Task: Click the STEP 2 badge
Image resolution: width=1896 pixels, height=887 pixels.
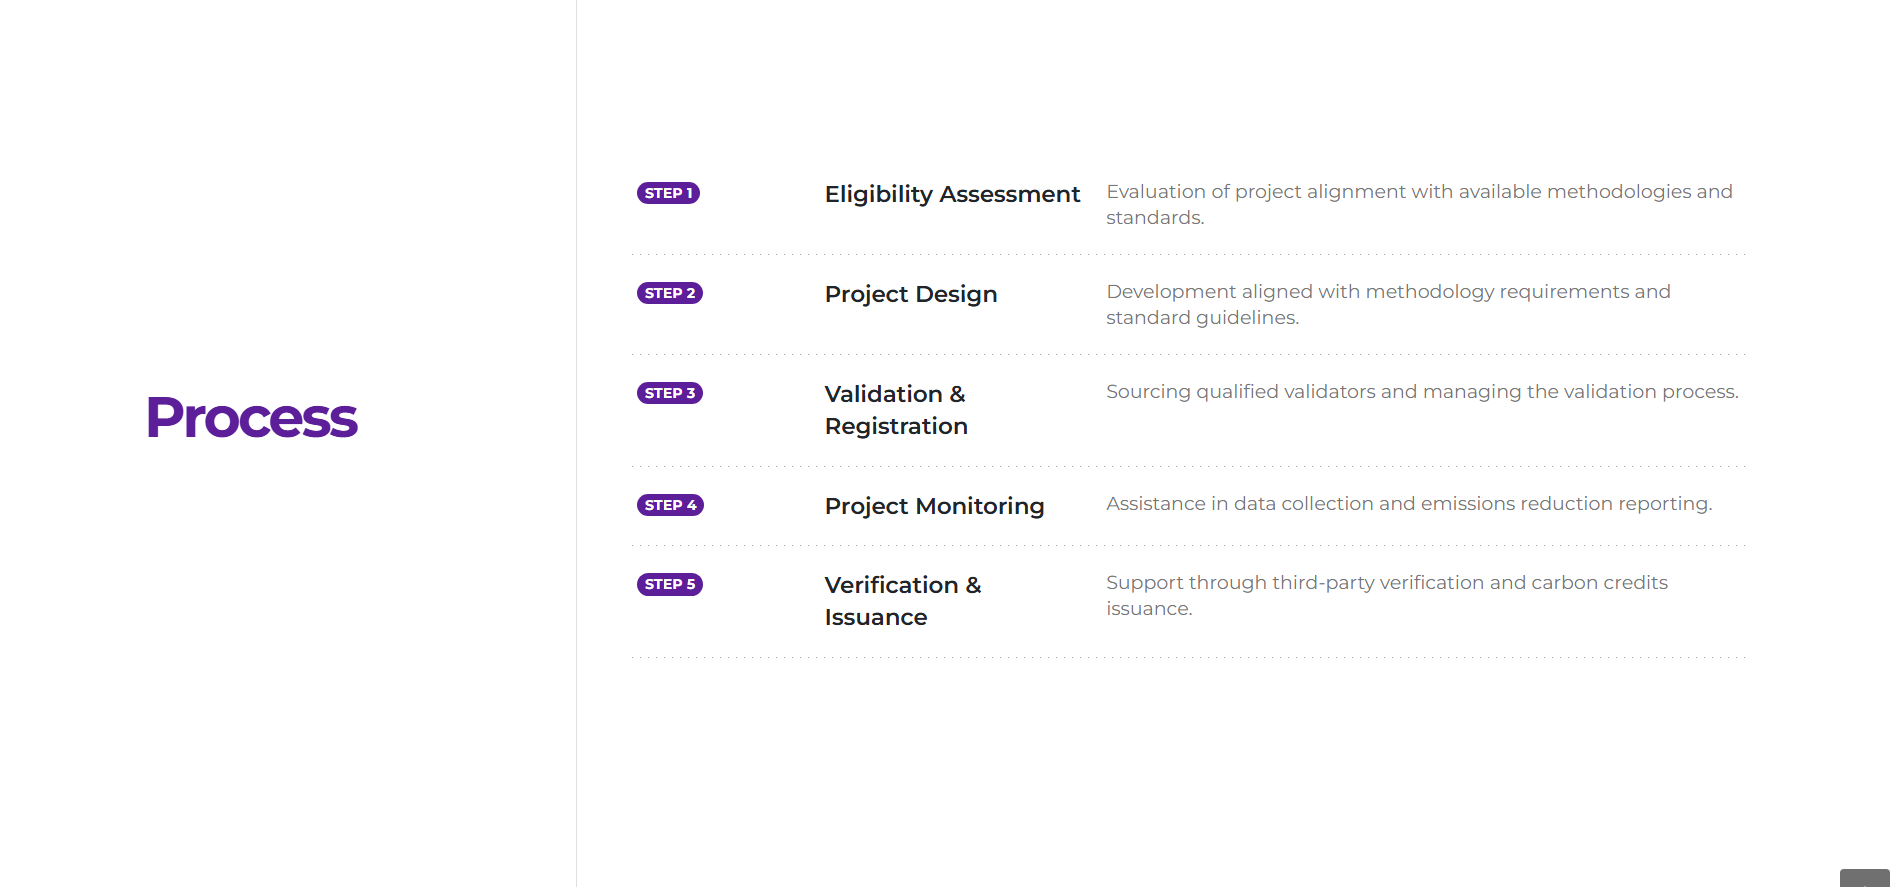Action: [x=669, y=293]
